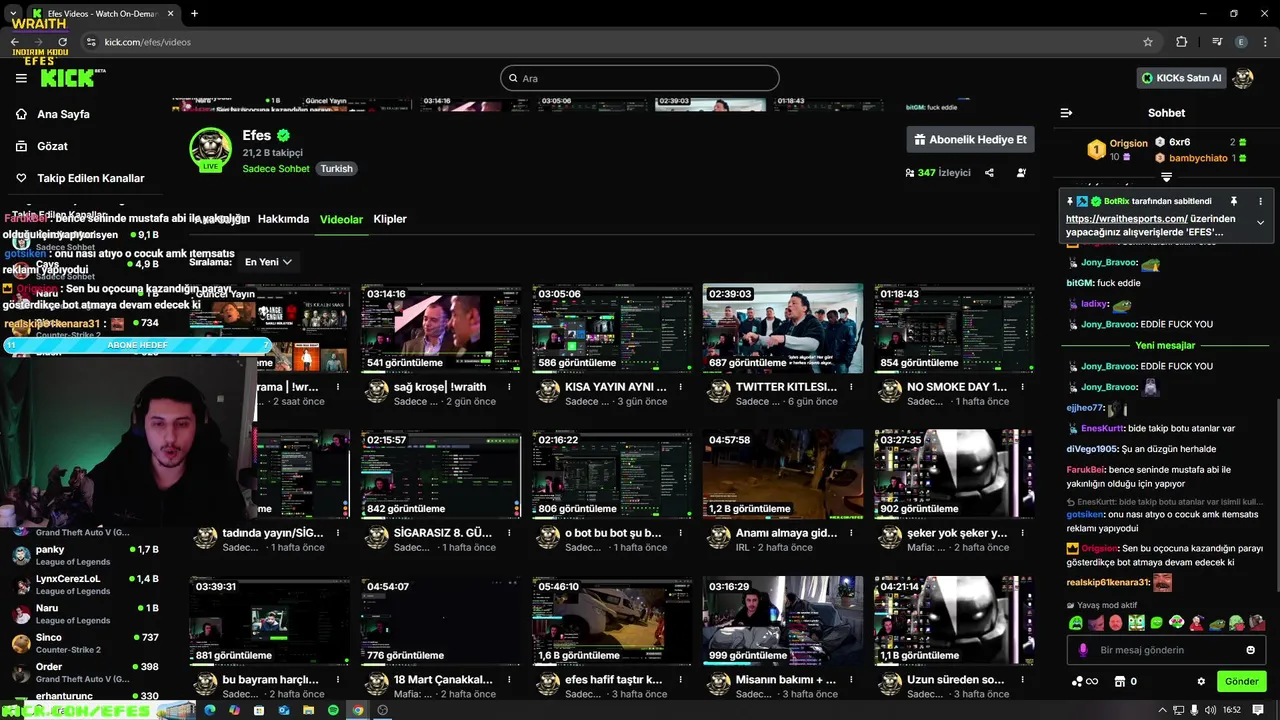Open the Sinco channel in sidebar

[x=85, y=643]
